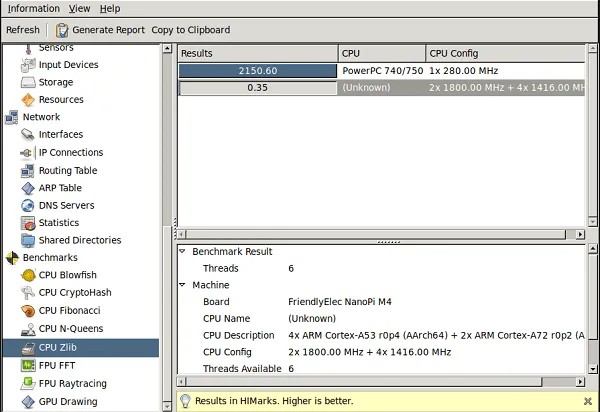Image resolution: width=600 pixels, height=412 pixels.
Task: Click results list scroll down arrow
Action: 592,221
